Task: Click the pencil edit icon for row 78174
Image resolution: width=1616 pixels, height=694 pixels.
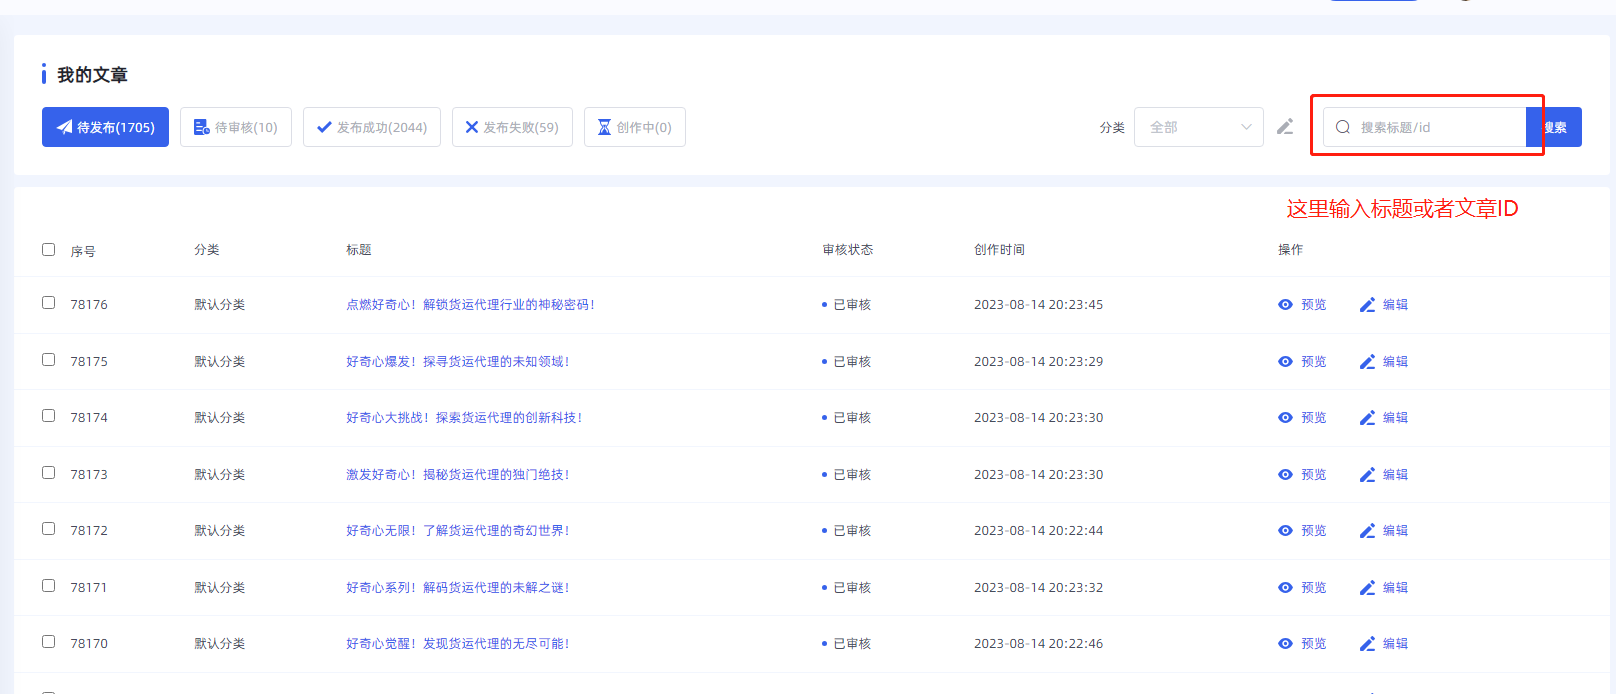Action: coord(1367,418)
